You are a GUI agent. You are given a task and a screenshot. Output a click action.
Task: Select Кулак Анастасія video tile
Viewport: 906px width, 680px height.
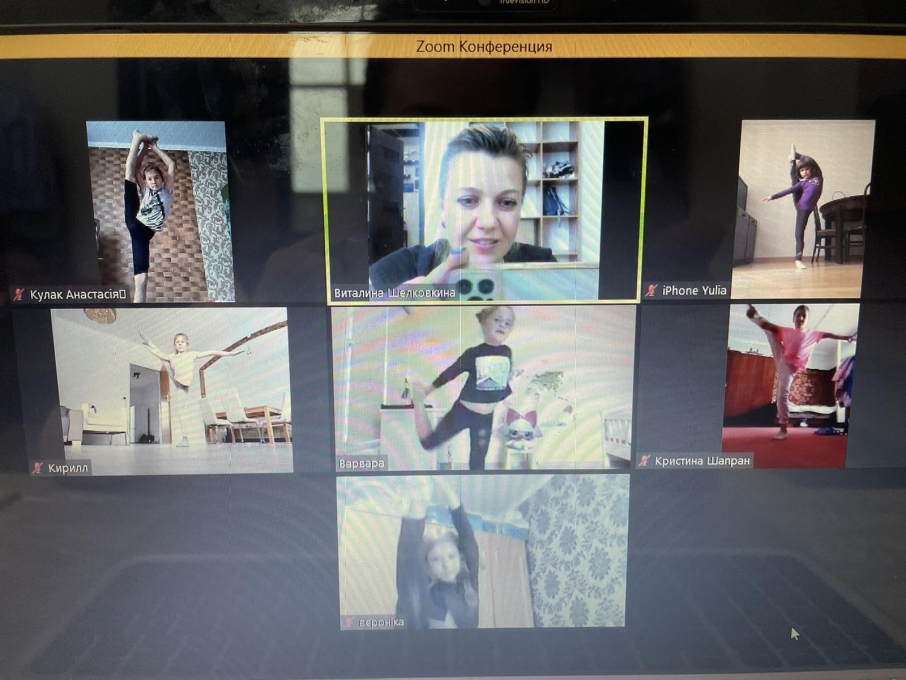point(161,211)
